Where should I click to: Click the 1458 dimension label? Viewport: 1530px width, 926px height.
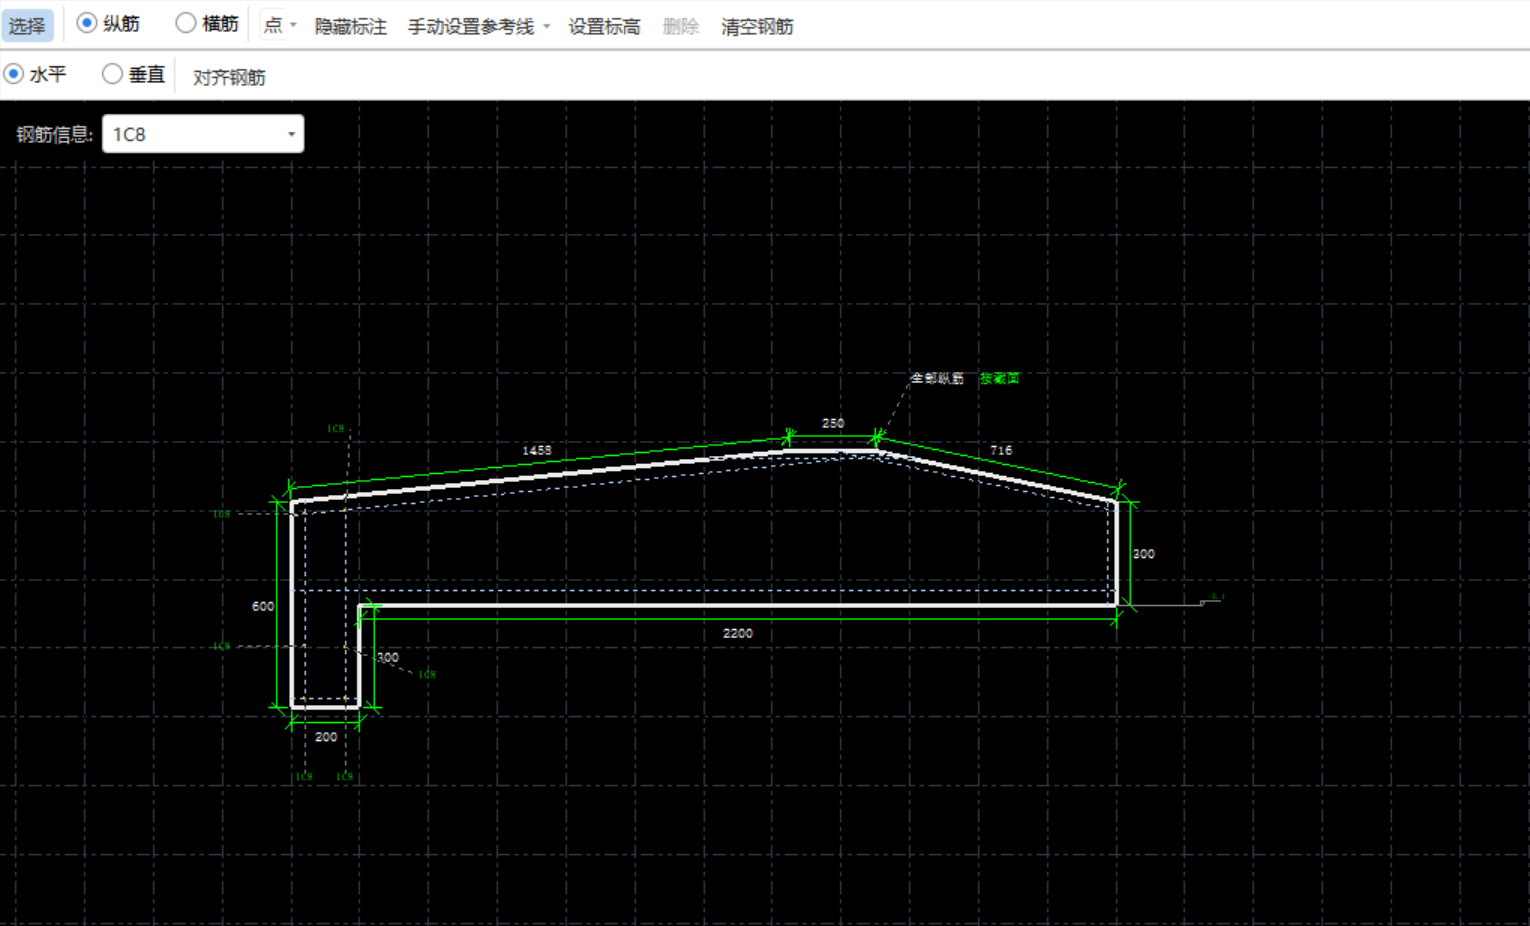(x=537, y=450)
